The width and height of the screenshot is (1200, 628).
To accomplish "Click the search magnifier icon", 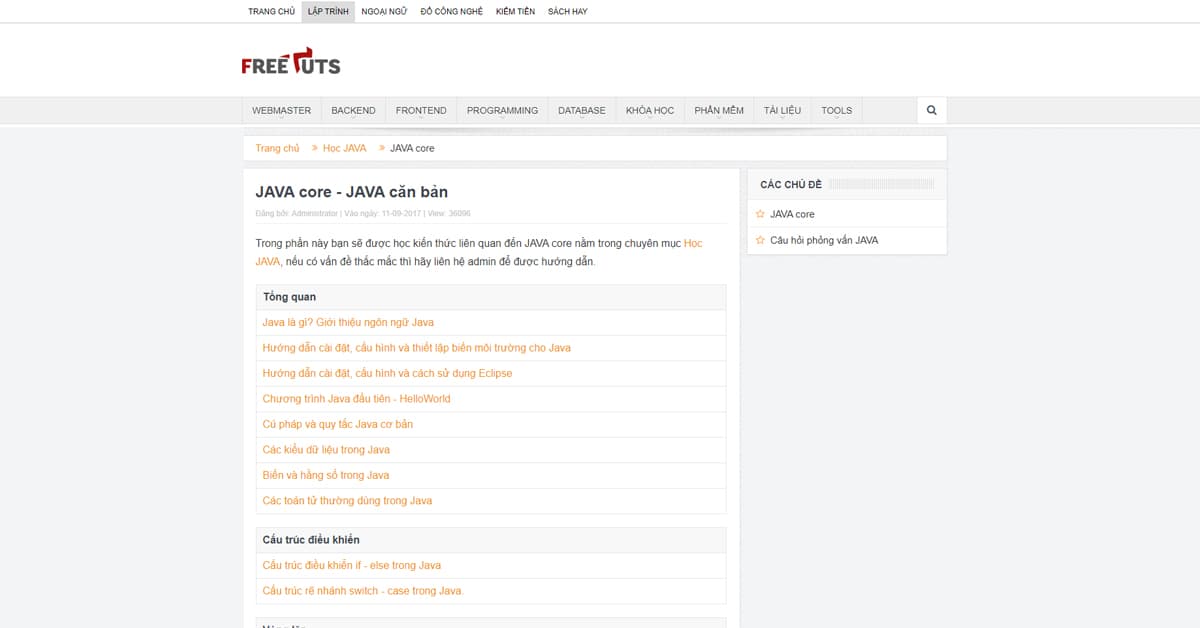I will pos(931,111).
